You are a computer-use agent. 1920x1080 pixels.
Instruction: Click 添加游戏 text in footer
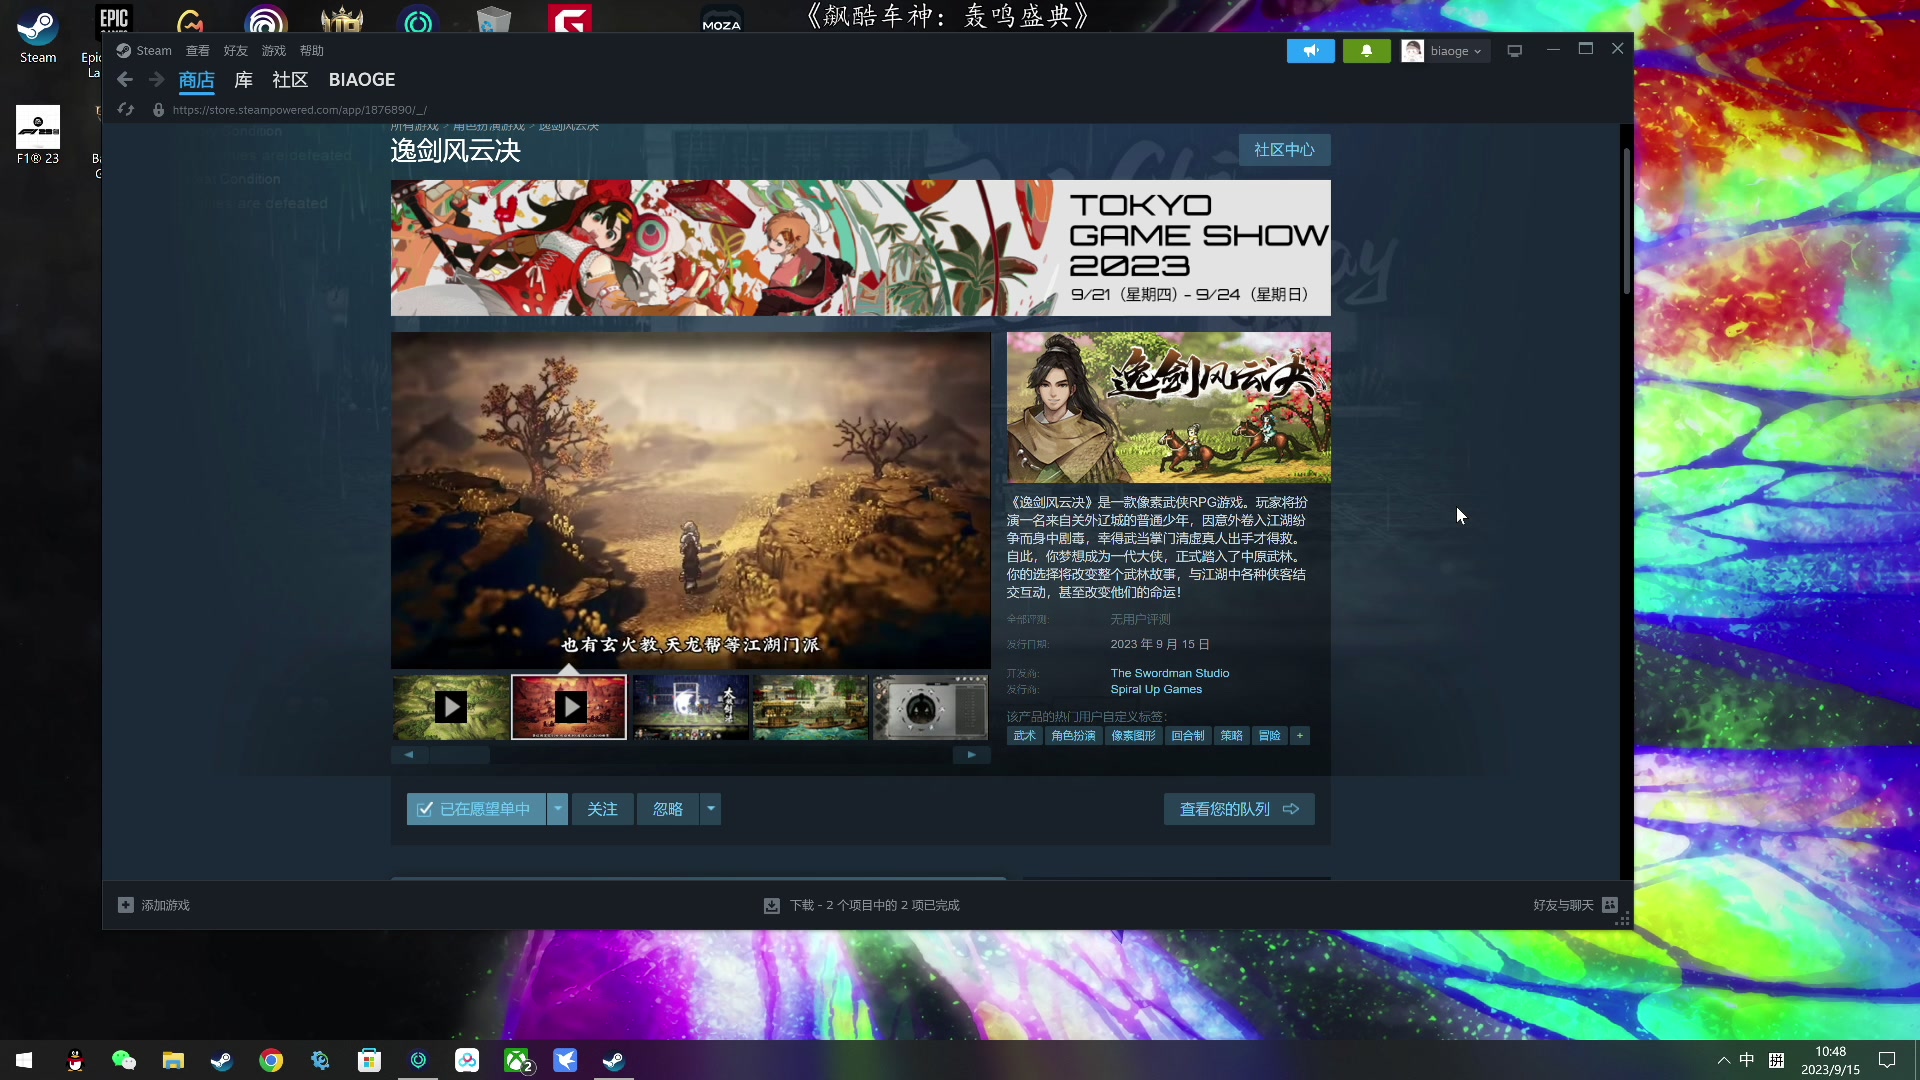pos(165,906)
